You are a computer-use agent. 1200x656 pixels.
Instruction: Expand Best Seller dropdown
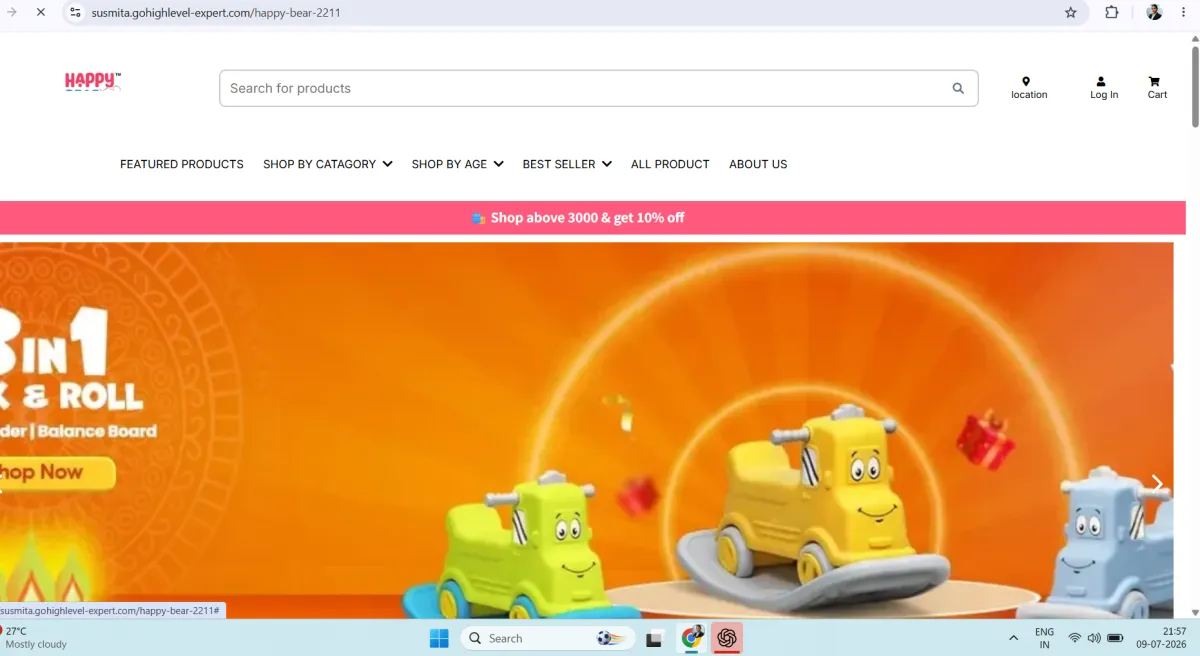tap(567, 164)
